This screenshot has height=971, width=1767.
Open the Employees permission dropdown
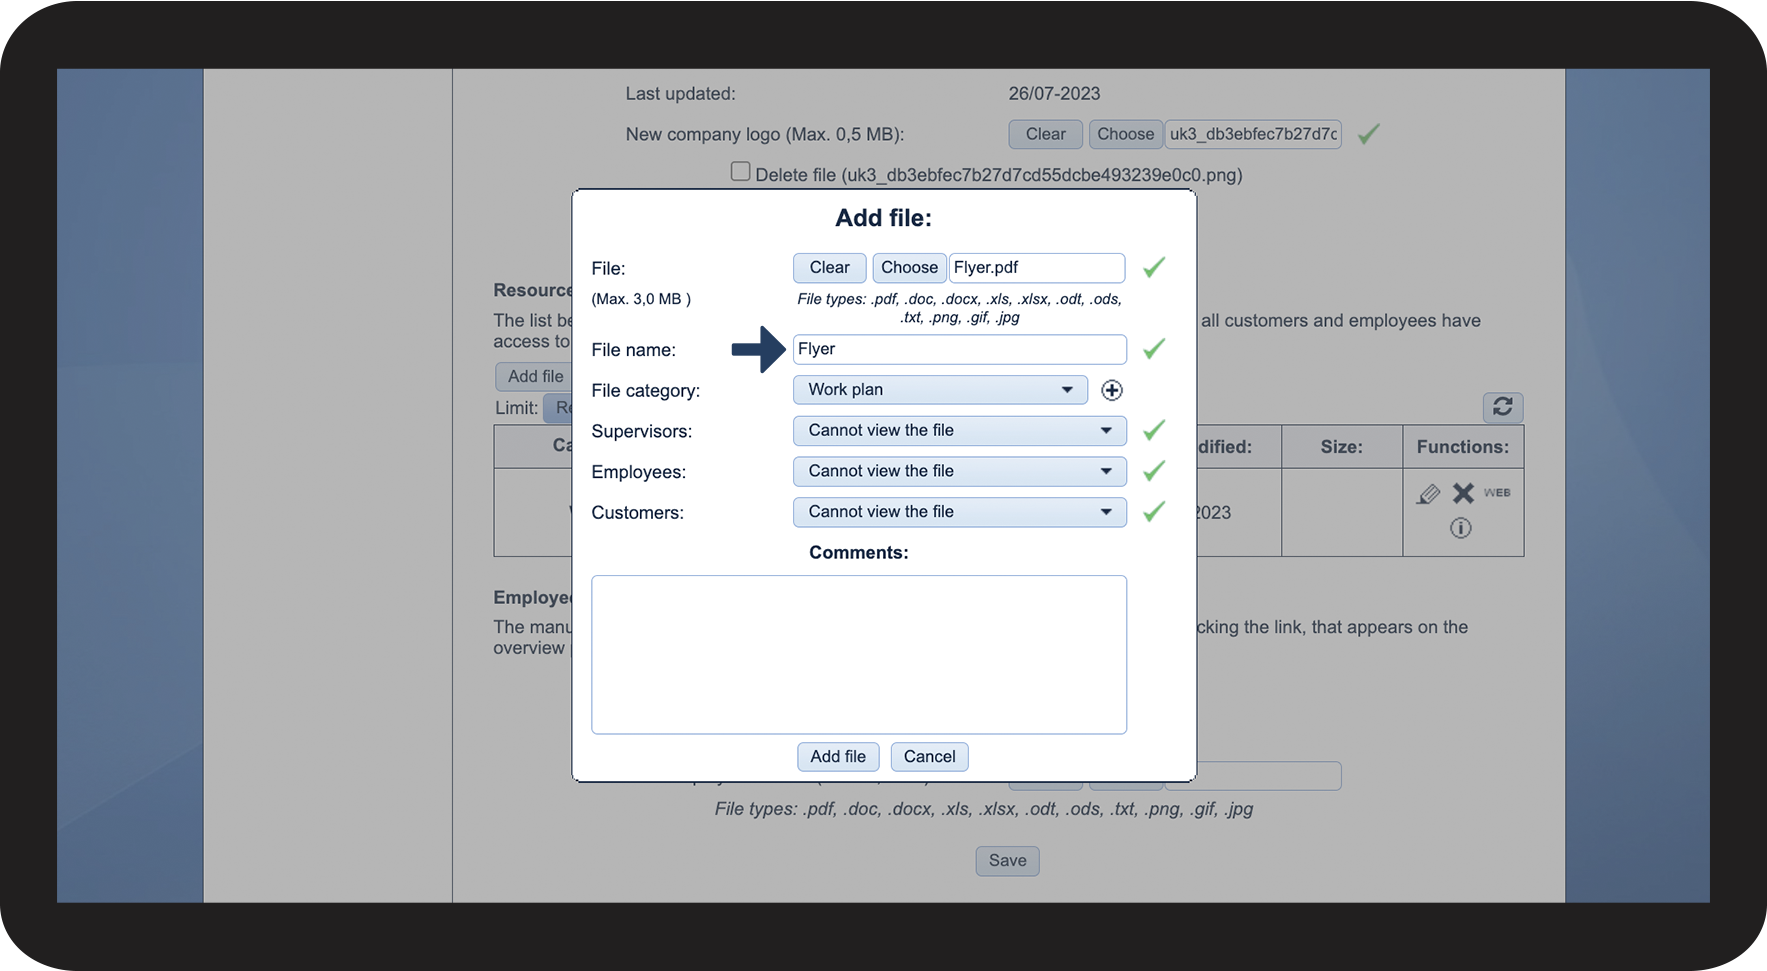point(959,471)
